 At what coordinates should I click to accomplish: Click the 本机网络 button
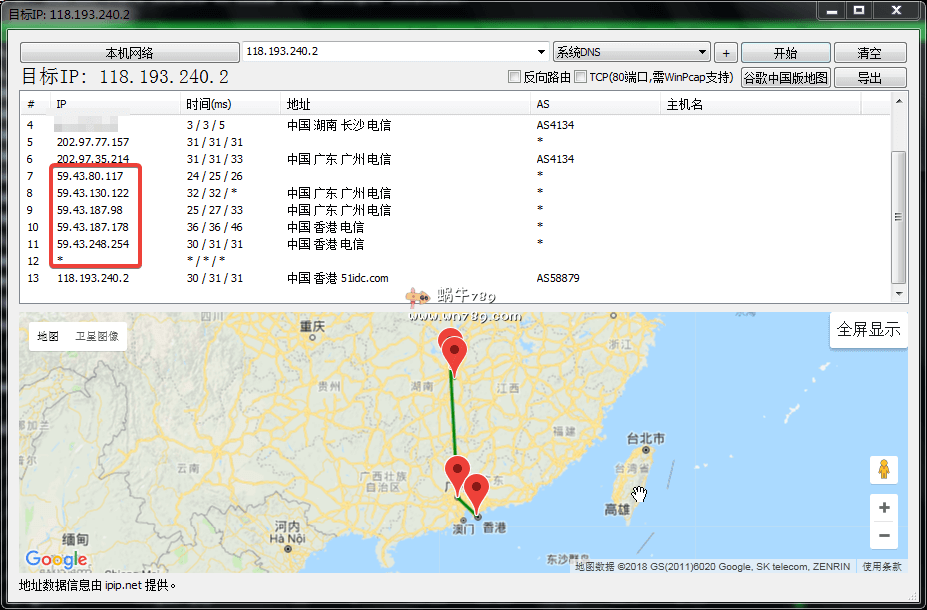tap(129, 53)
